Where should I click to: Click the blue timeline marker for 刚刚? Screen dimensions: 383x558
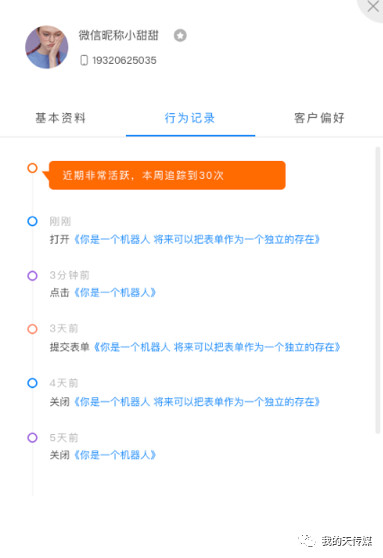(32, 221)
